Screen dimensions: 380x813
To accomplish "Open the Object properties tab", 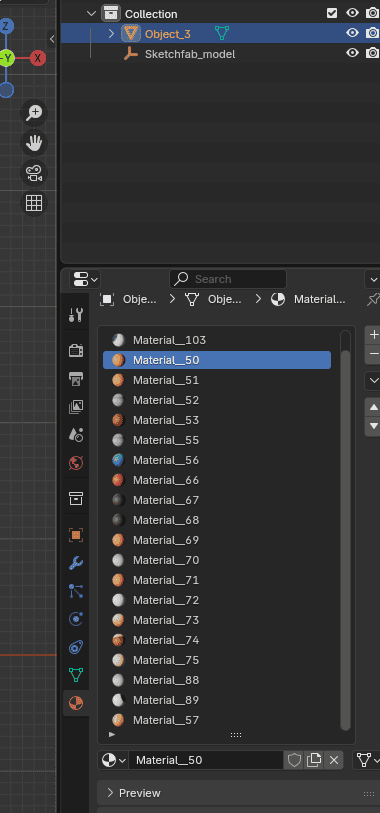I will [x=76, y=535].
